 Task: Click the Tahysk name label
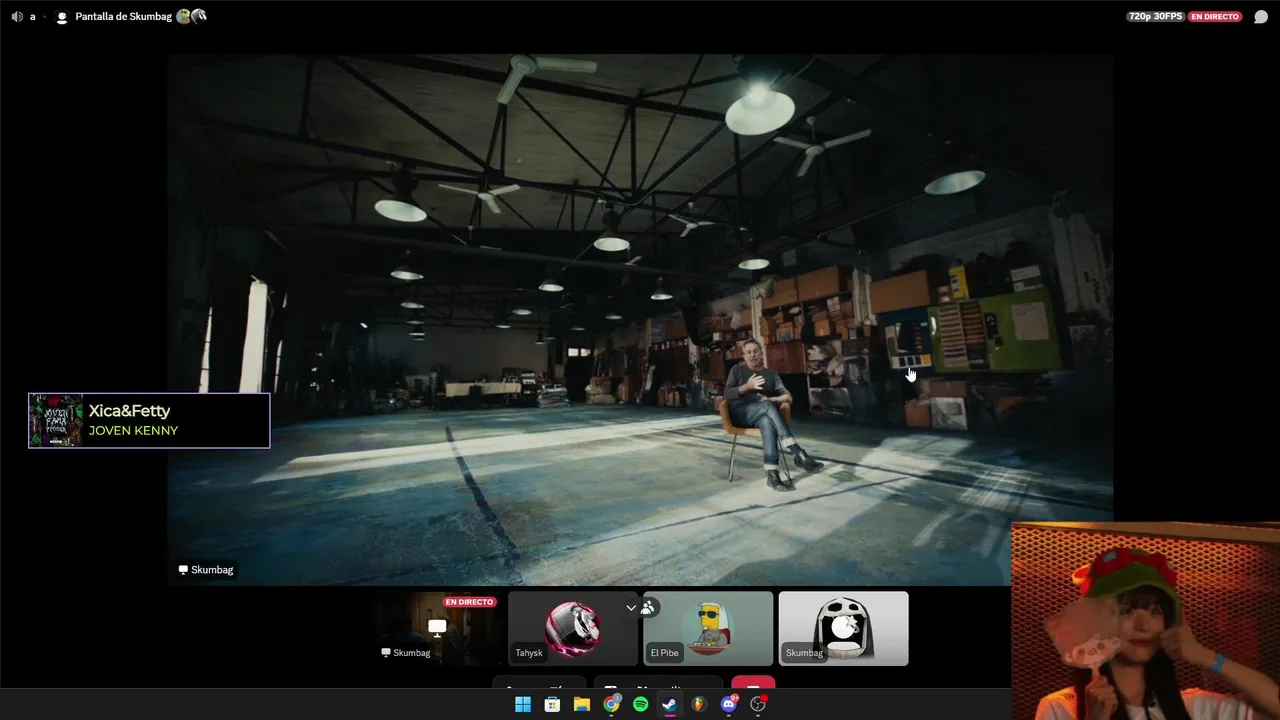[529, 653]
